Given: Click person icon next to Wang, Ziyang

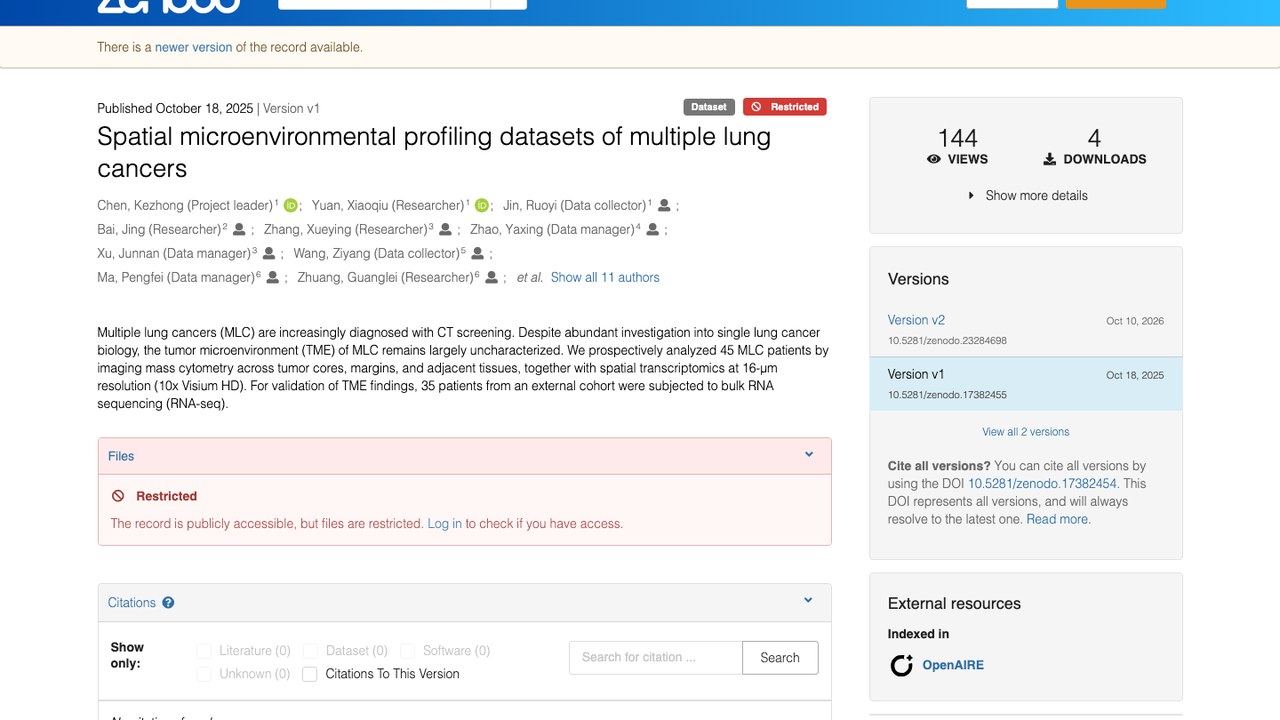Looking at the screenshot, I should coord(477,253).
